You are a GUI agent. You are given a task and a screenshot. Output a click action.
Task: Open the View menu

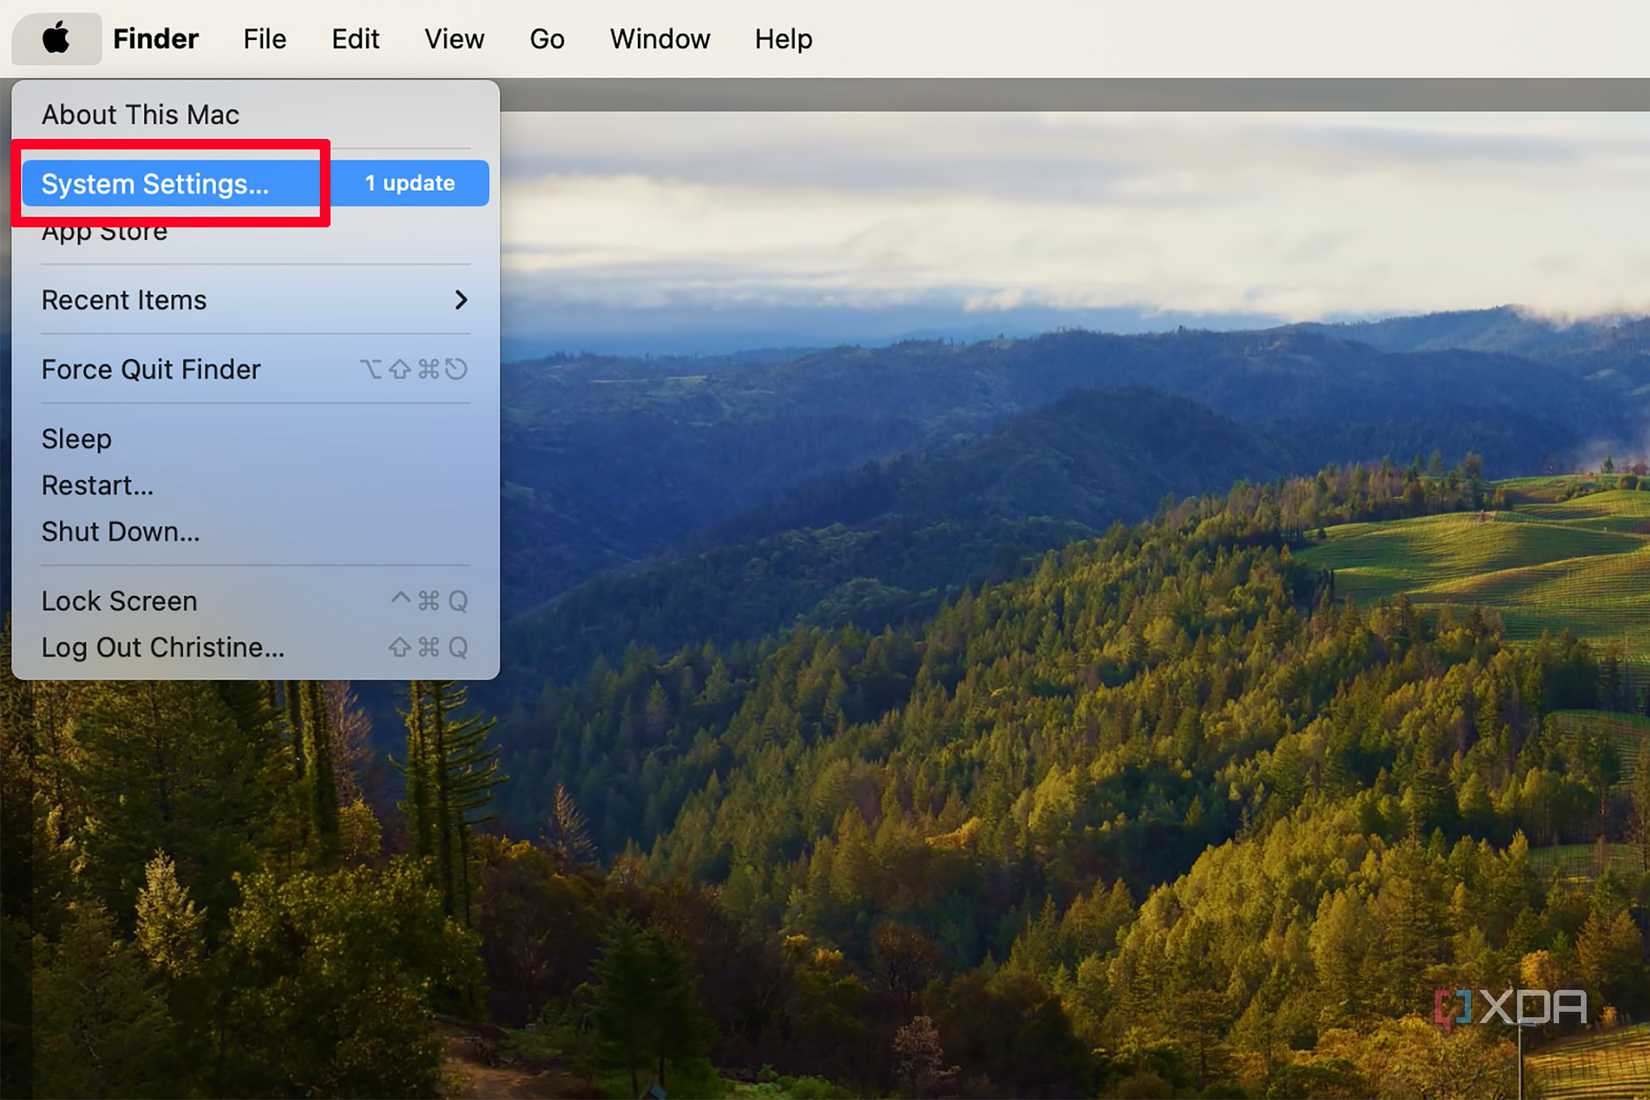coord(454,39)
